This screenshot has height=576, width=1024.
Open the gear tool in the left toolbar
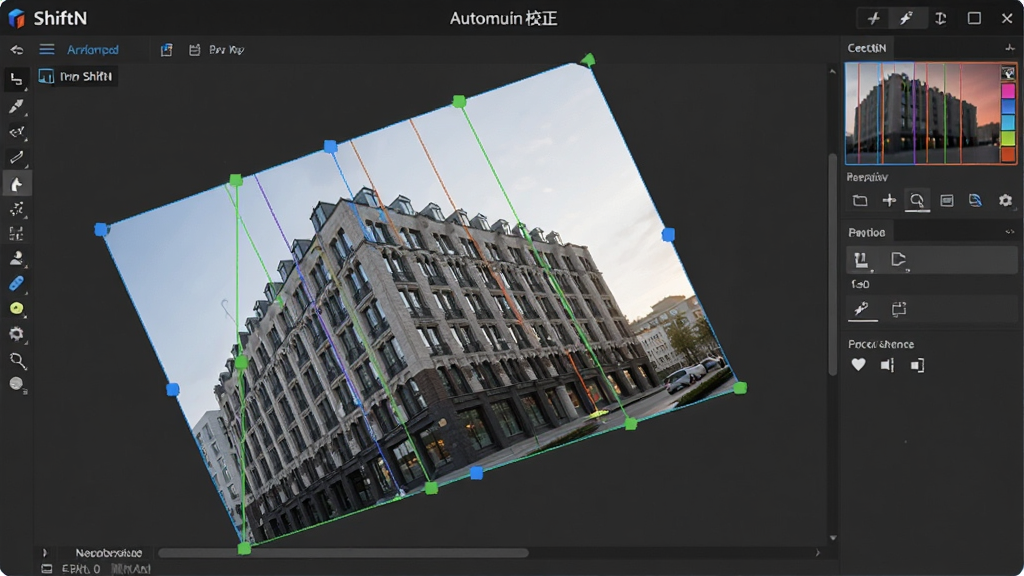point(16,334)
